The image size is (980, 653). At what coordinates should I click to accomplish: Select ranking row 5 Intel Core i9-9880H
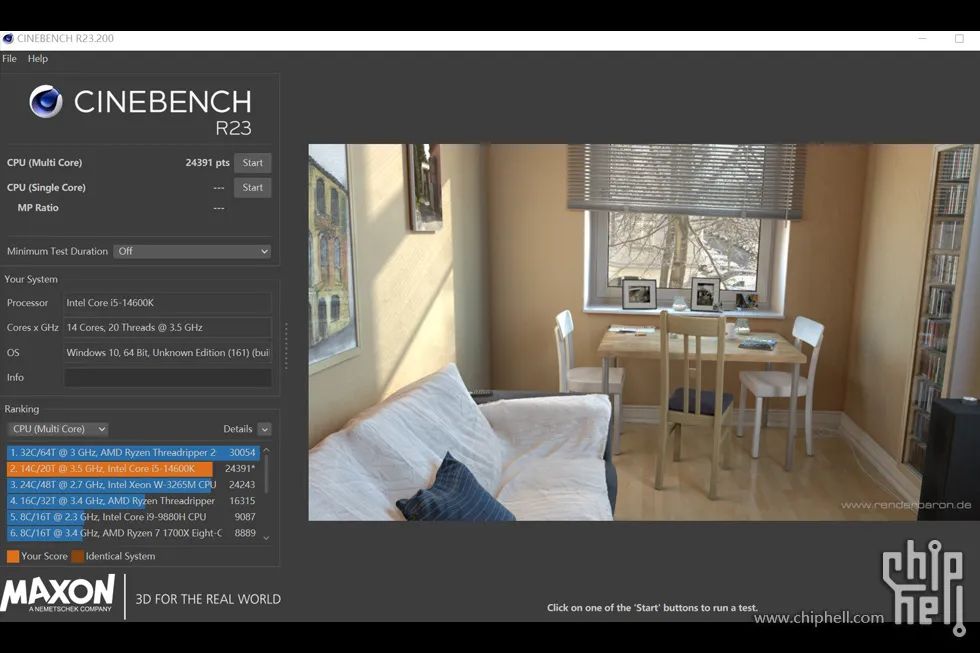(132, 517)
